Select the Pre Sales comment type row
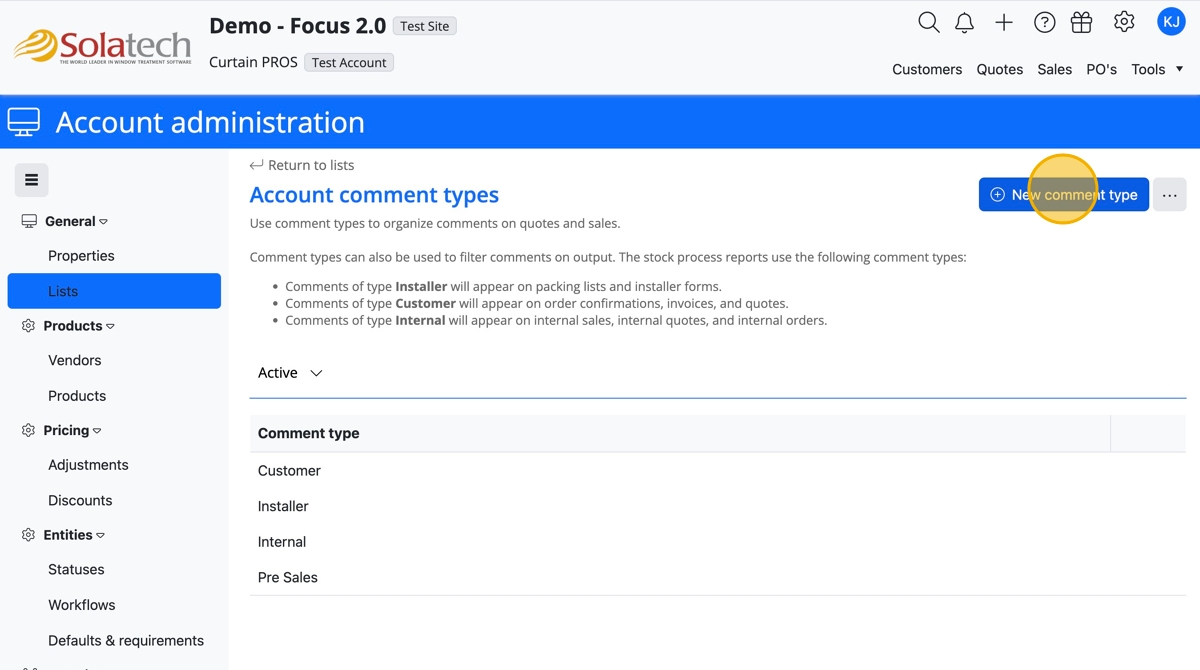This screenshot has height=670, width=1200. pyautogui.click(x=288, y=577)
